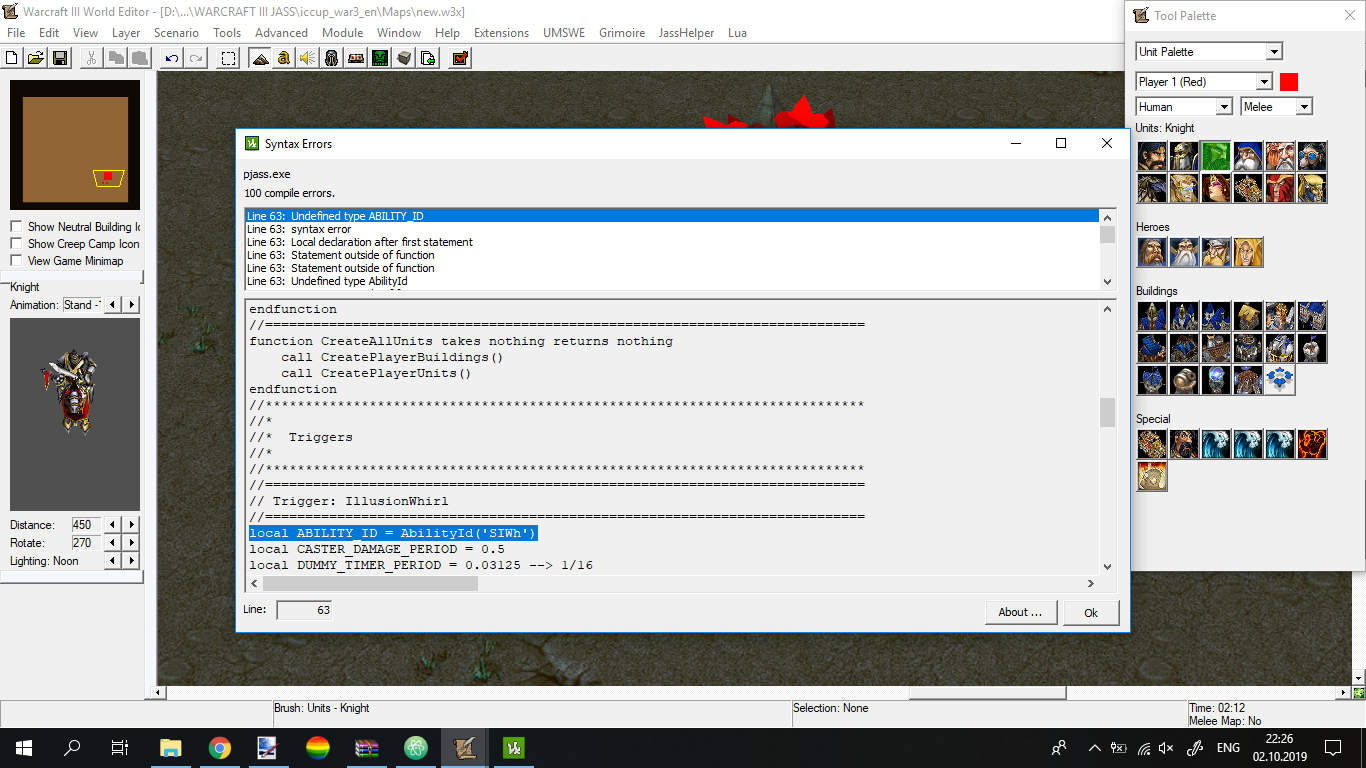Select the Farm building icon
The image size is (1366, 768).
tap(1248, 316)
